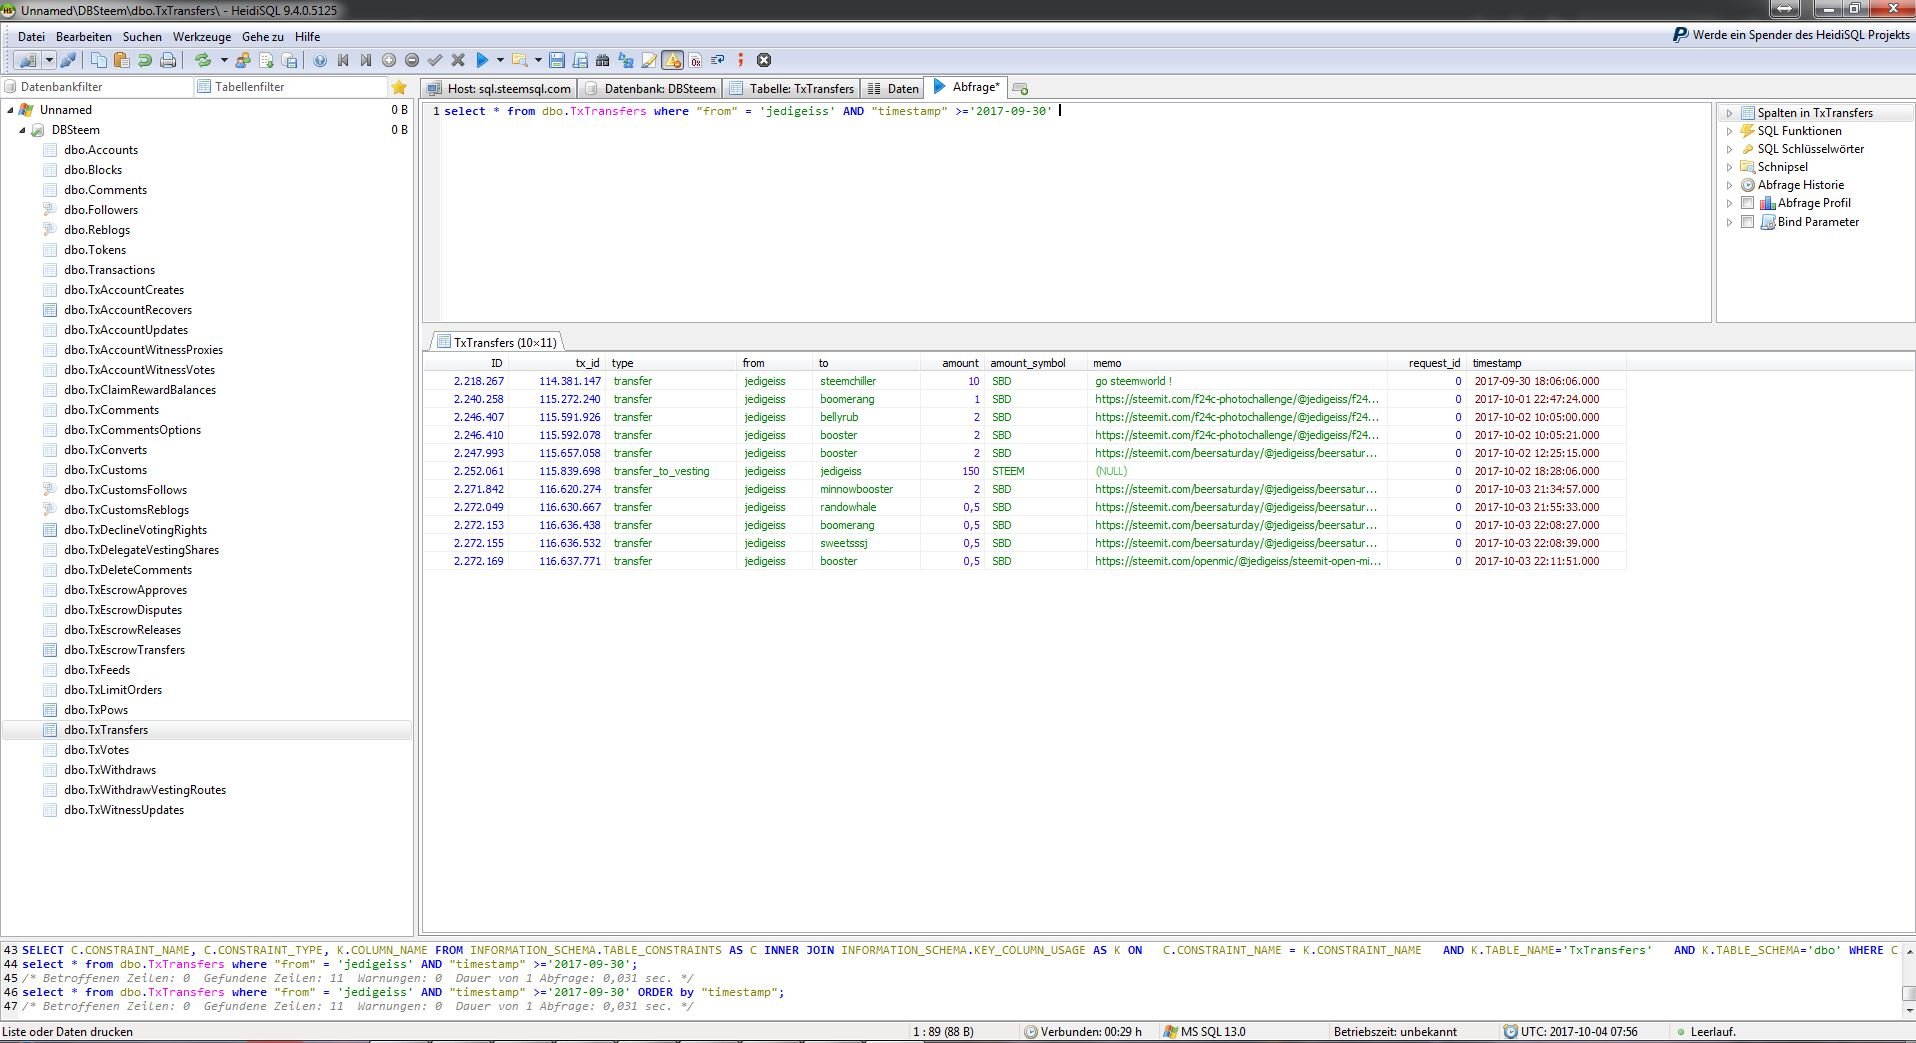
Task: Expand SQL Funktionen node
Action: [1729, 131]
